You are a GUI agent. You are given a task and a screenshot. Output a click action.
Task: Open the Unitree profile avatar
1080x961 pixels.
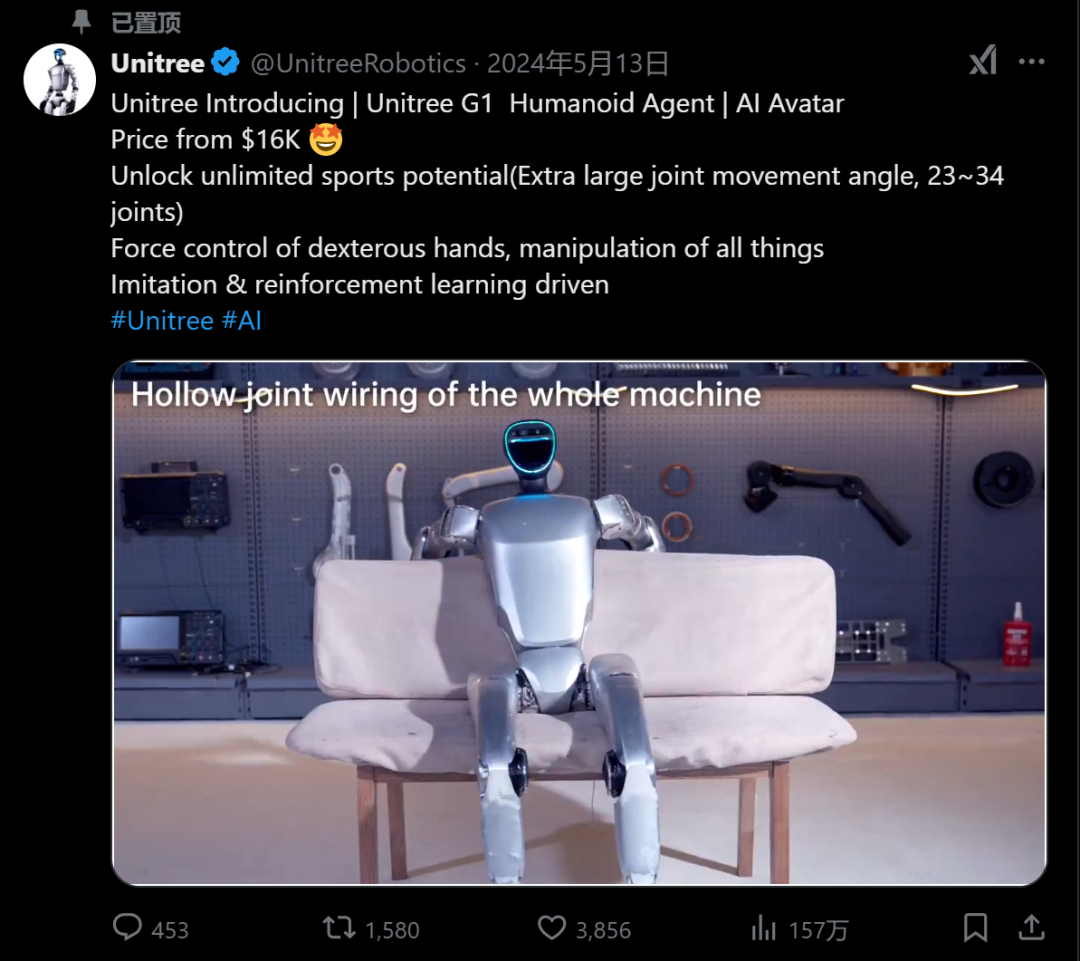coord(59,79)
